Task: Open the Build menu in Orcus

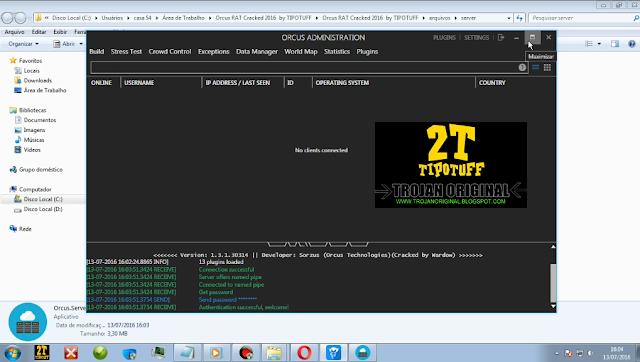Action: tap(96, 51)
